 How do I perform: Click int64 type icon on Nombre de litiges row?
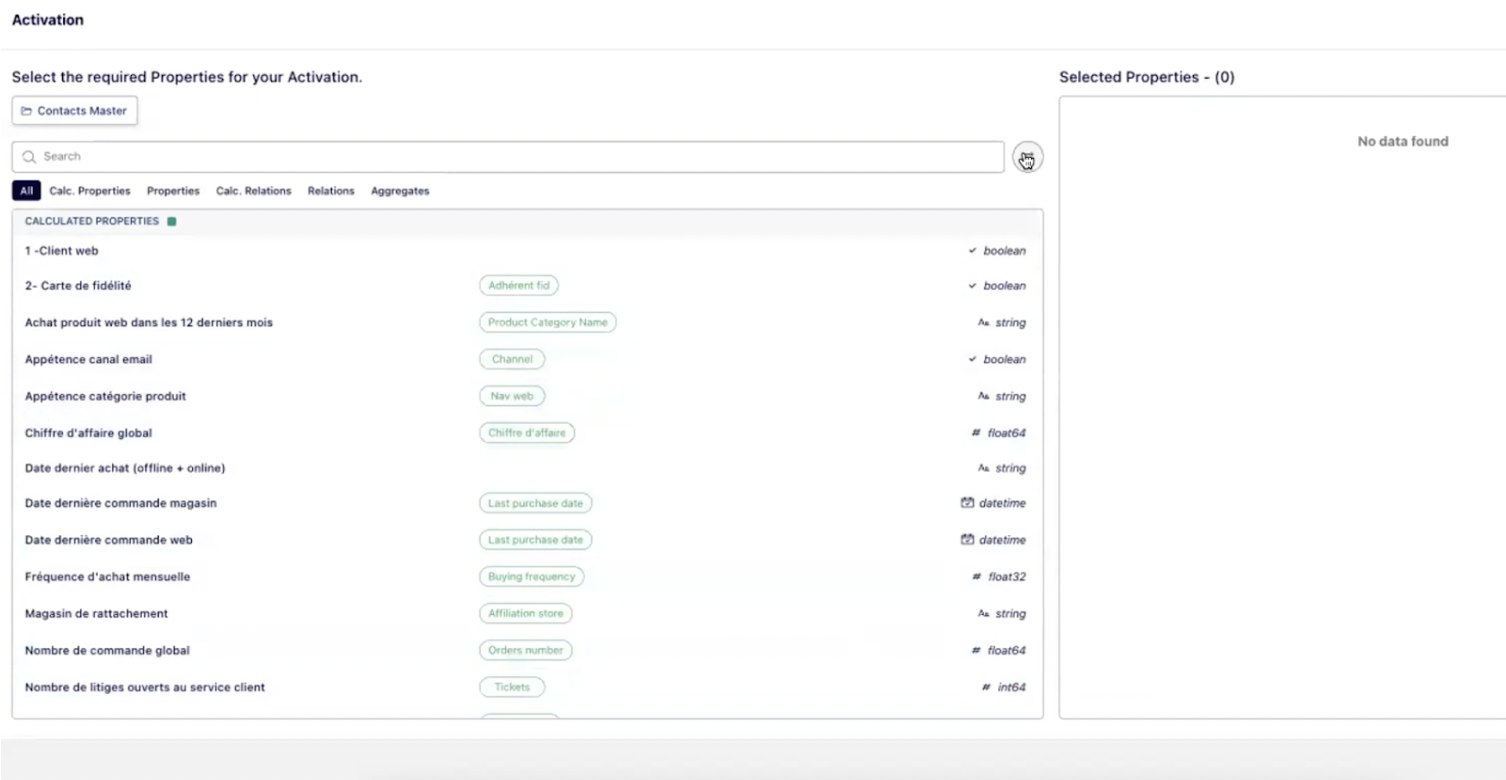click(987, 687)
